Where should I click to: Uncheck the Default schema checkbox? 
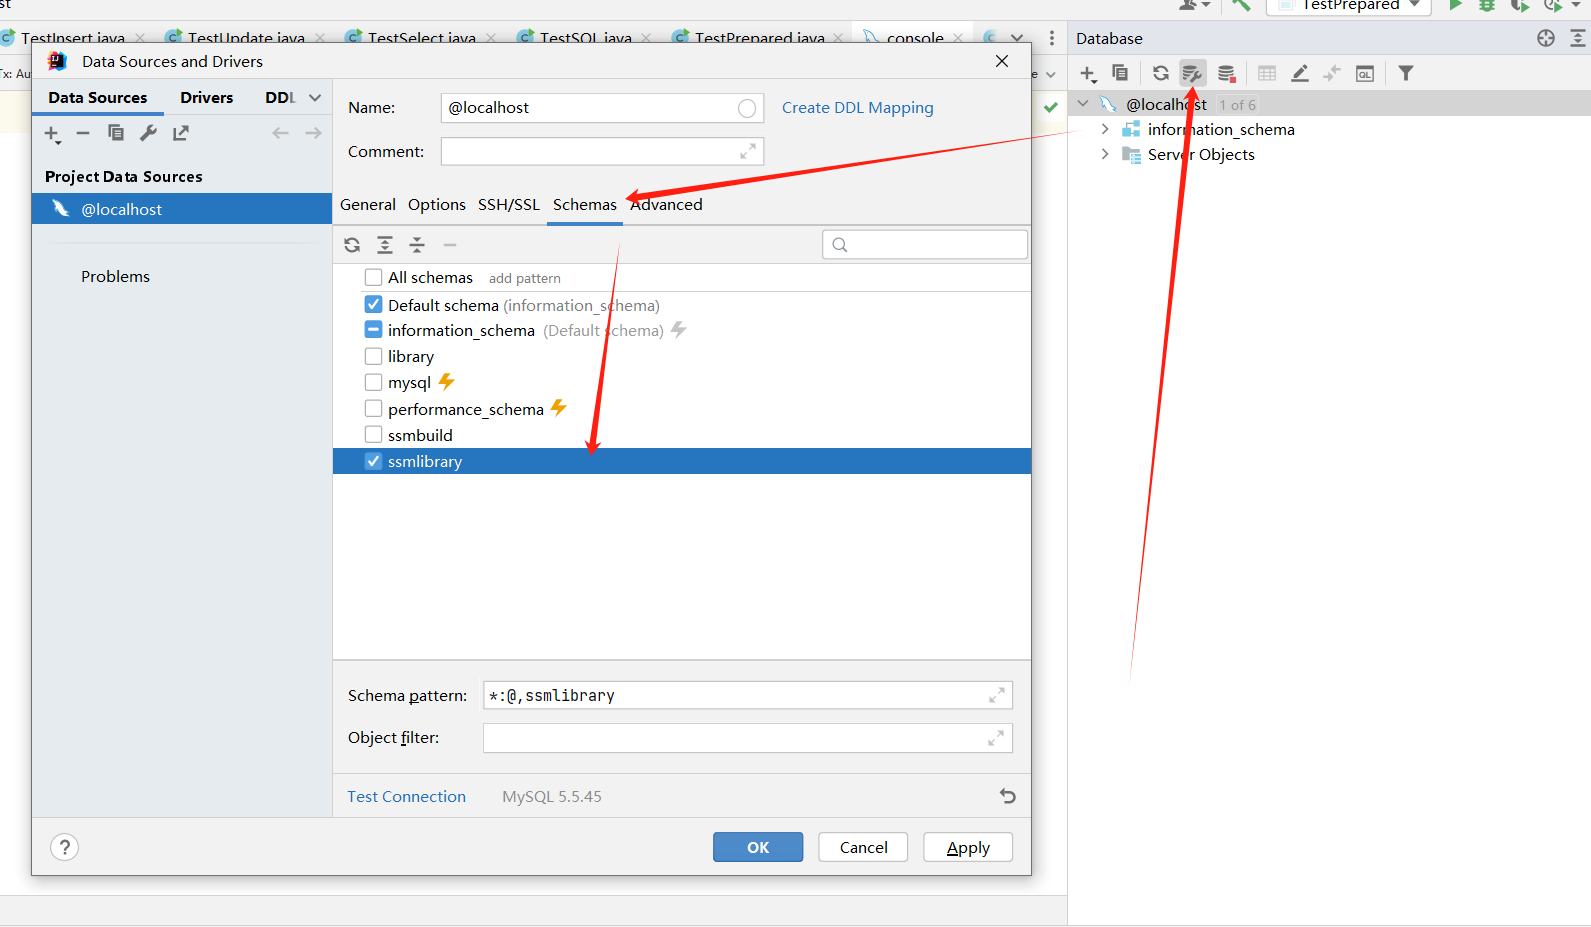[373, 304]
